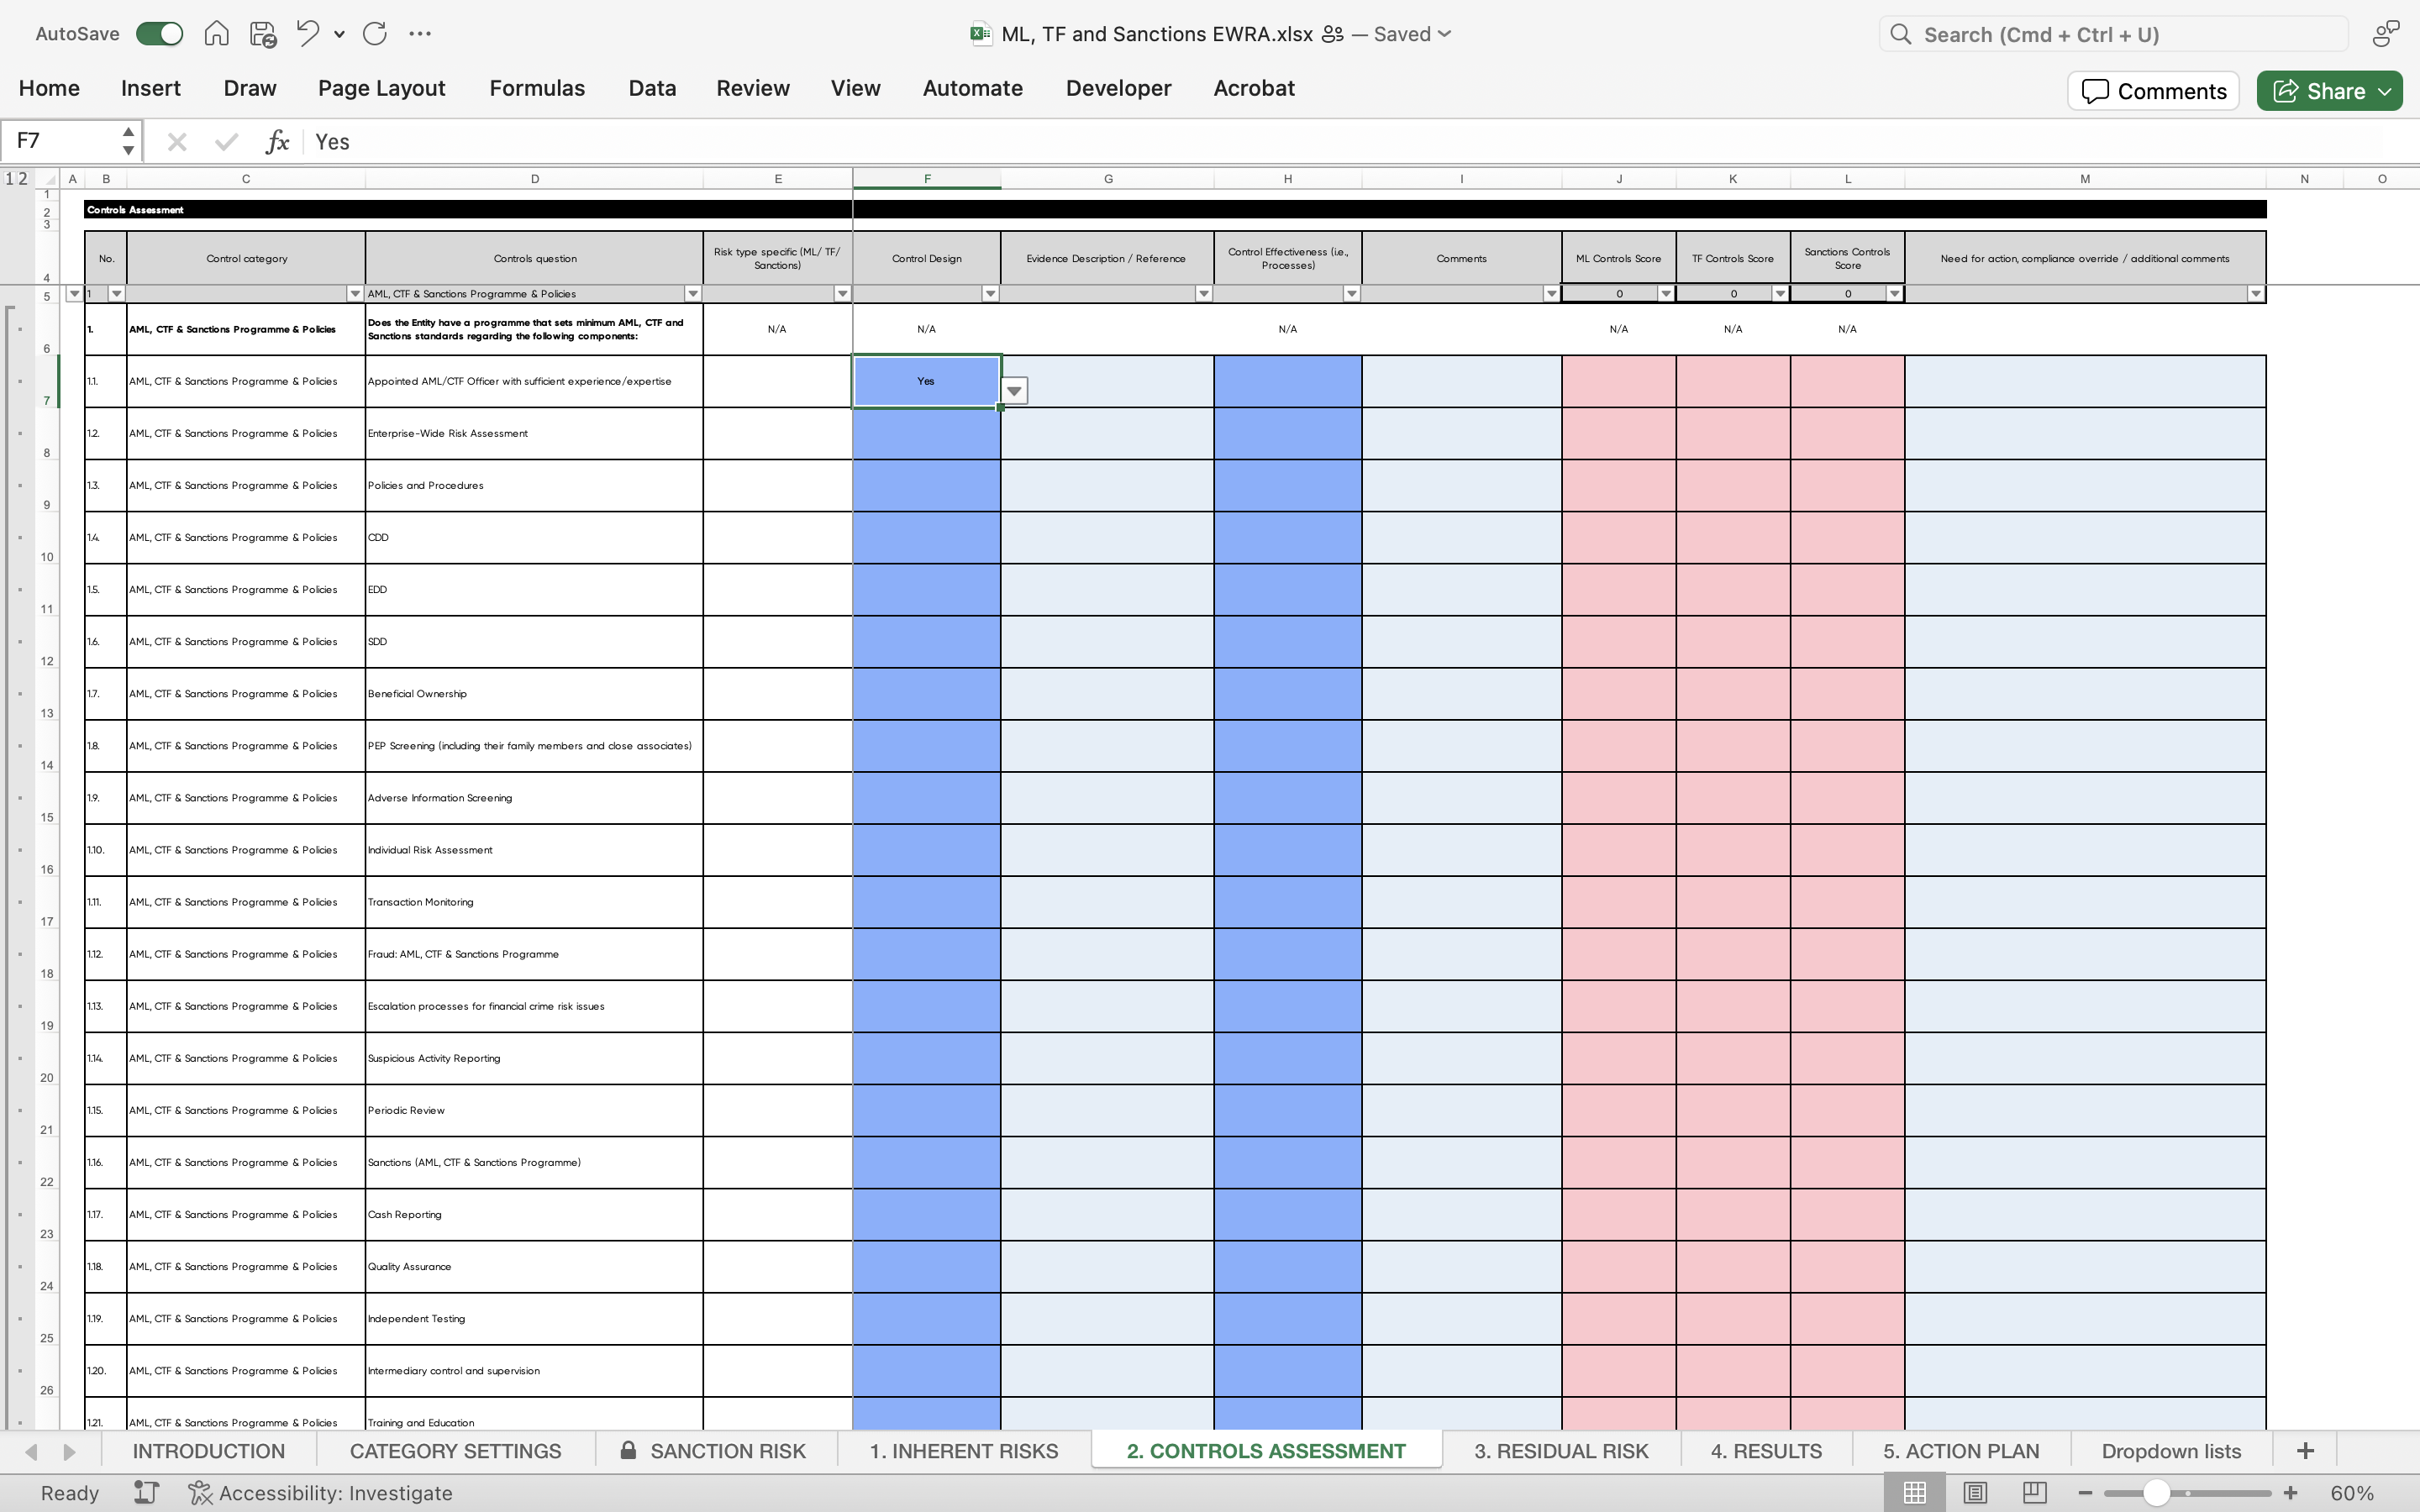Switch to the Formulas ribbon tab
This screenshot has width=2420, height=1512.
point(536,88)
